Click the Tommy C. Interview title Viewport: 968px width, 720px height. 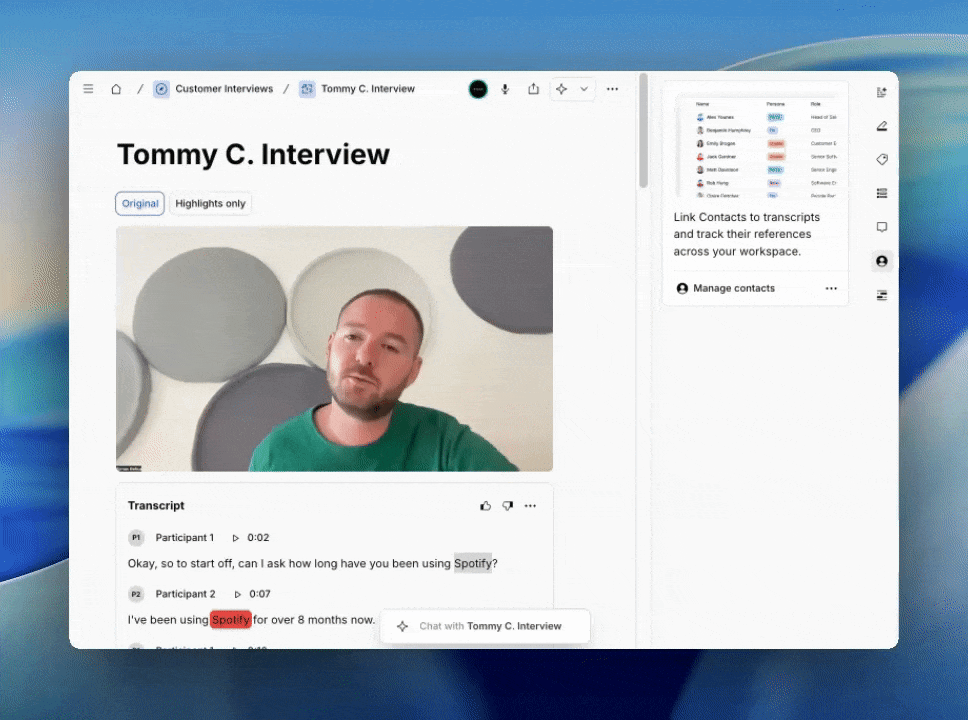click(254, 154)
